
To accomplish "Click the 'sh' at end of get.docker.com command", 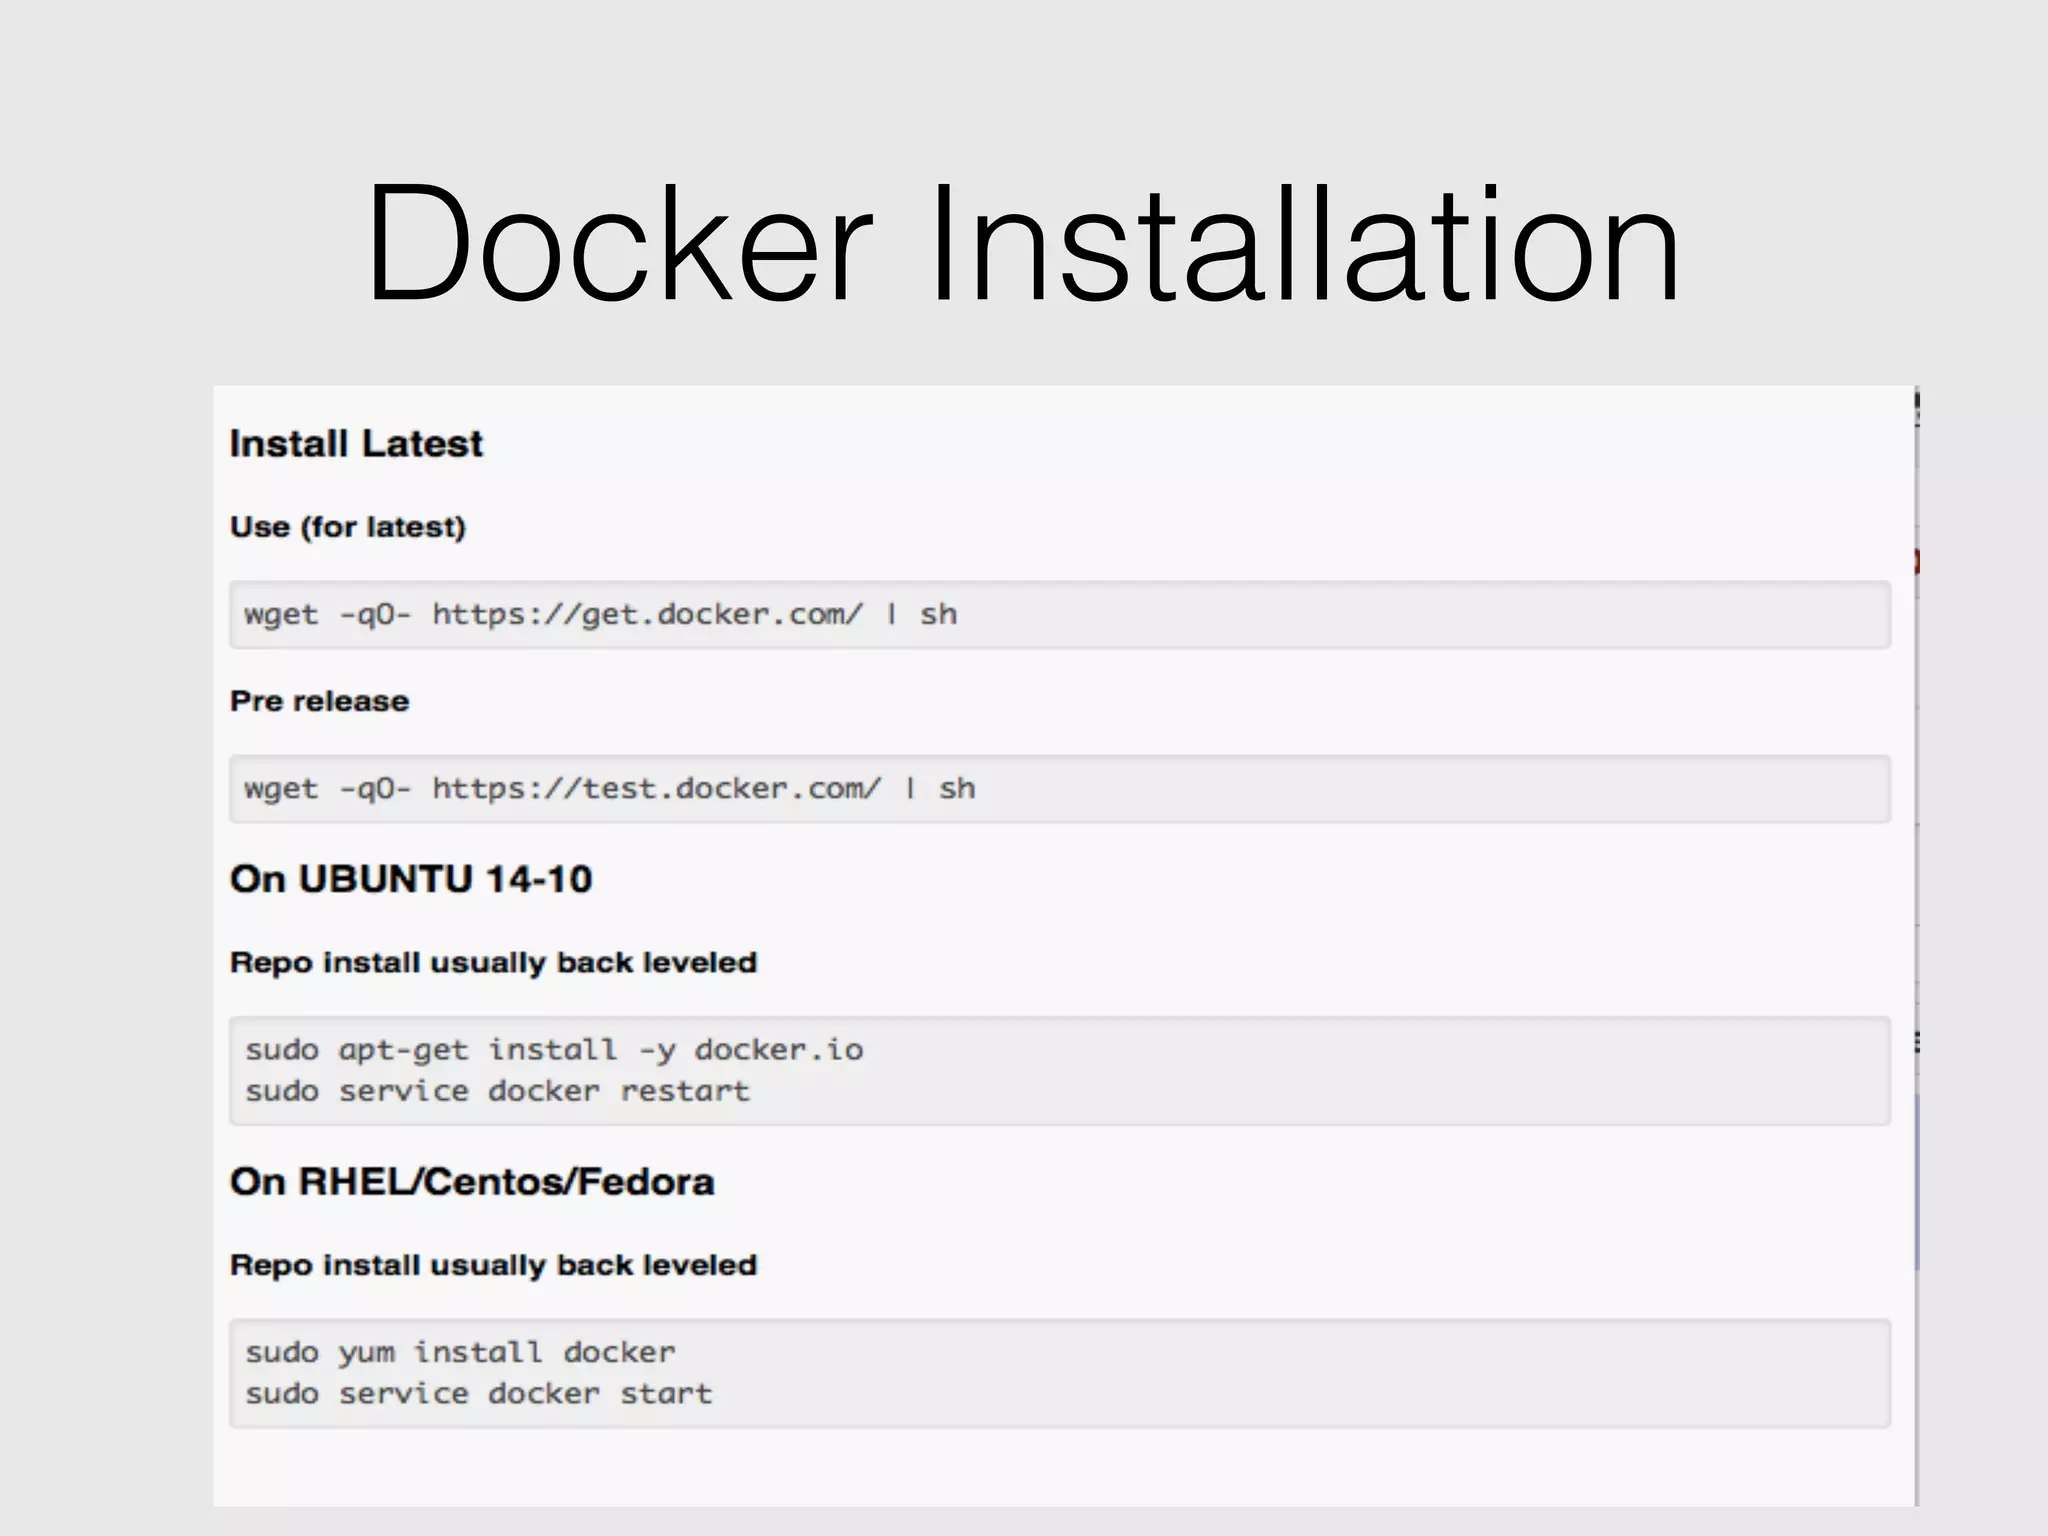I will 938,614.
